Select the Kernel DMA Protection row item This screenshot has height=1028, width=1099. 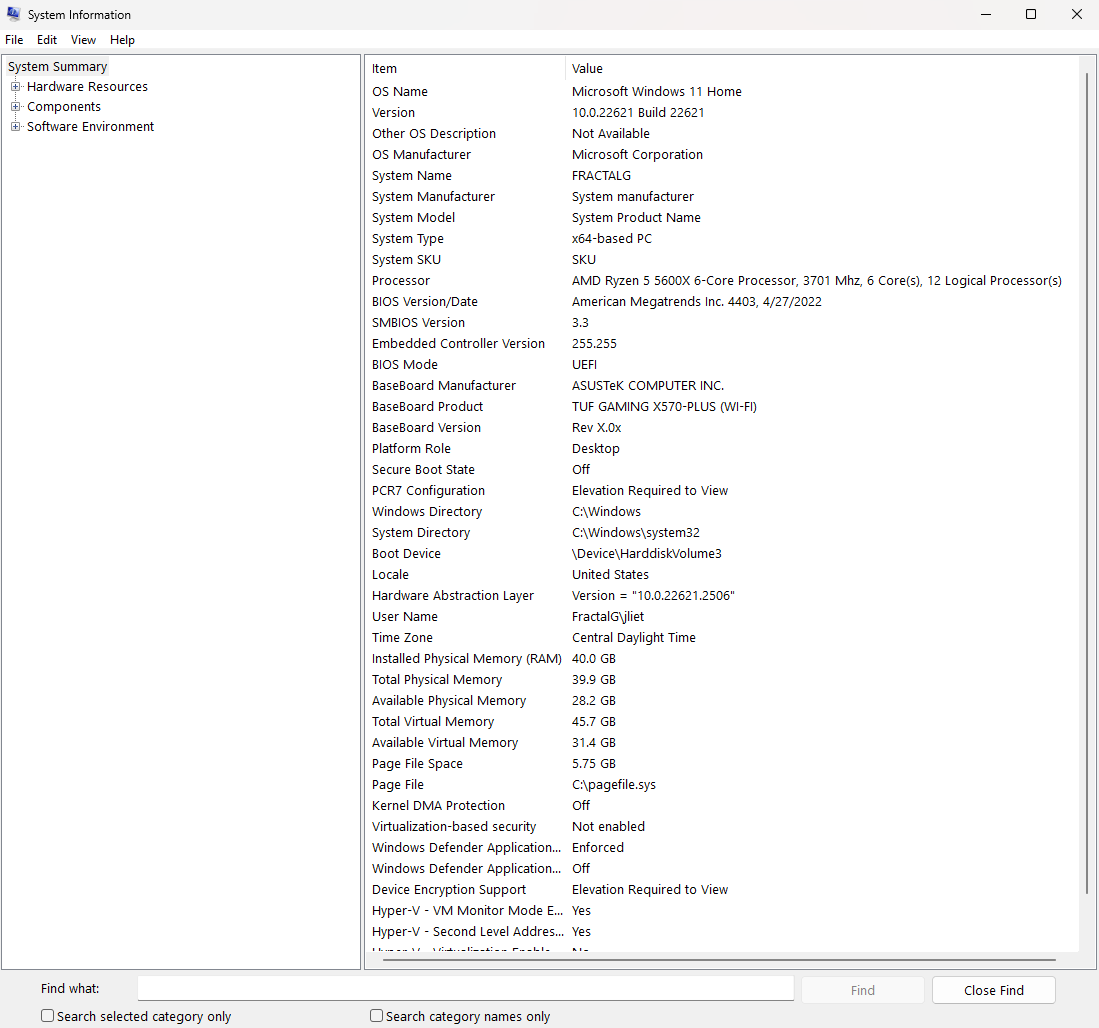click(438, 806)
